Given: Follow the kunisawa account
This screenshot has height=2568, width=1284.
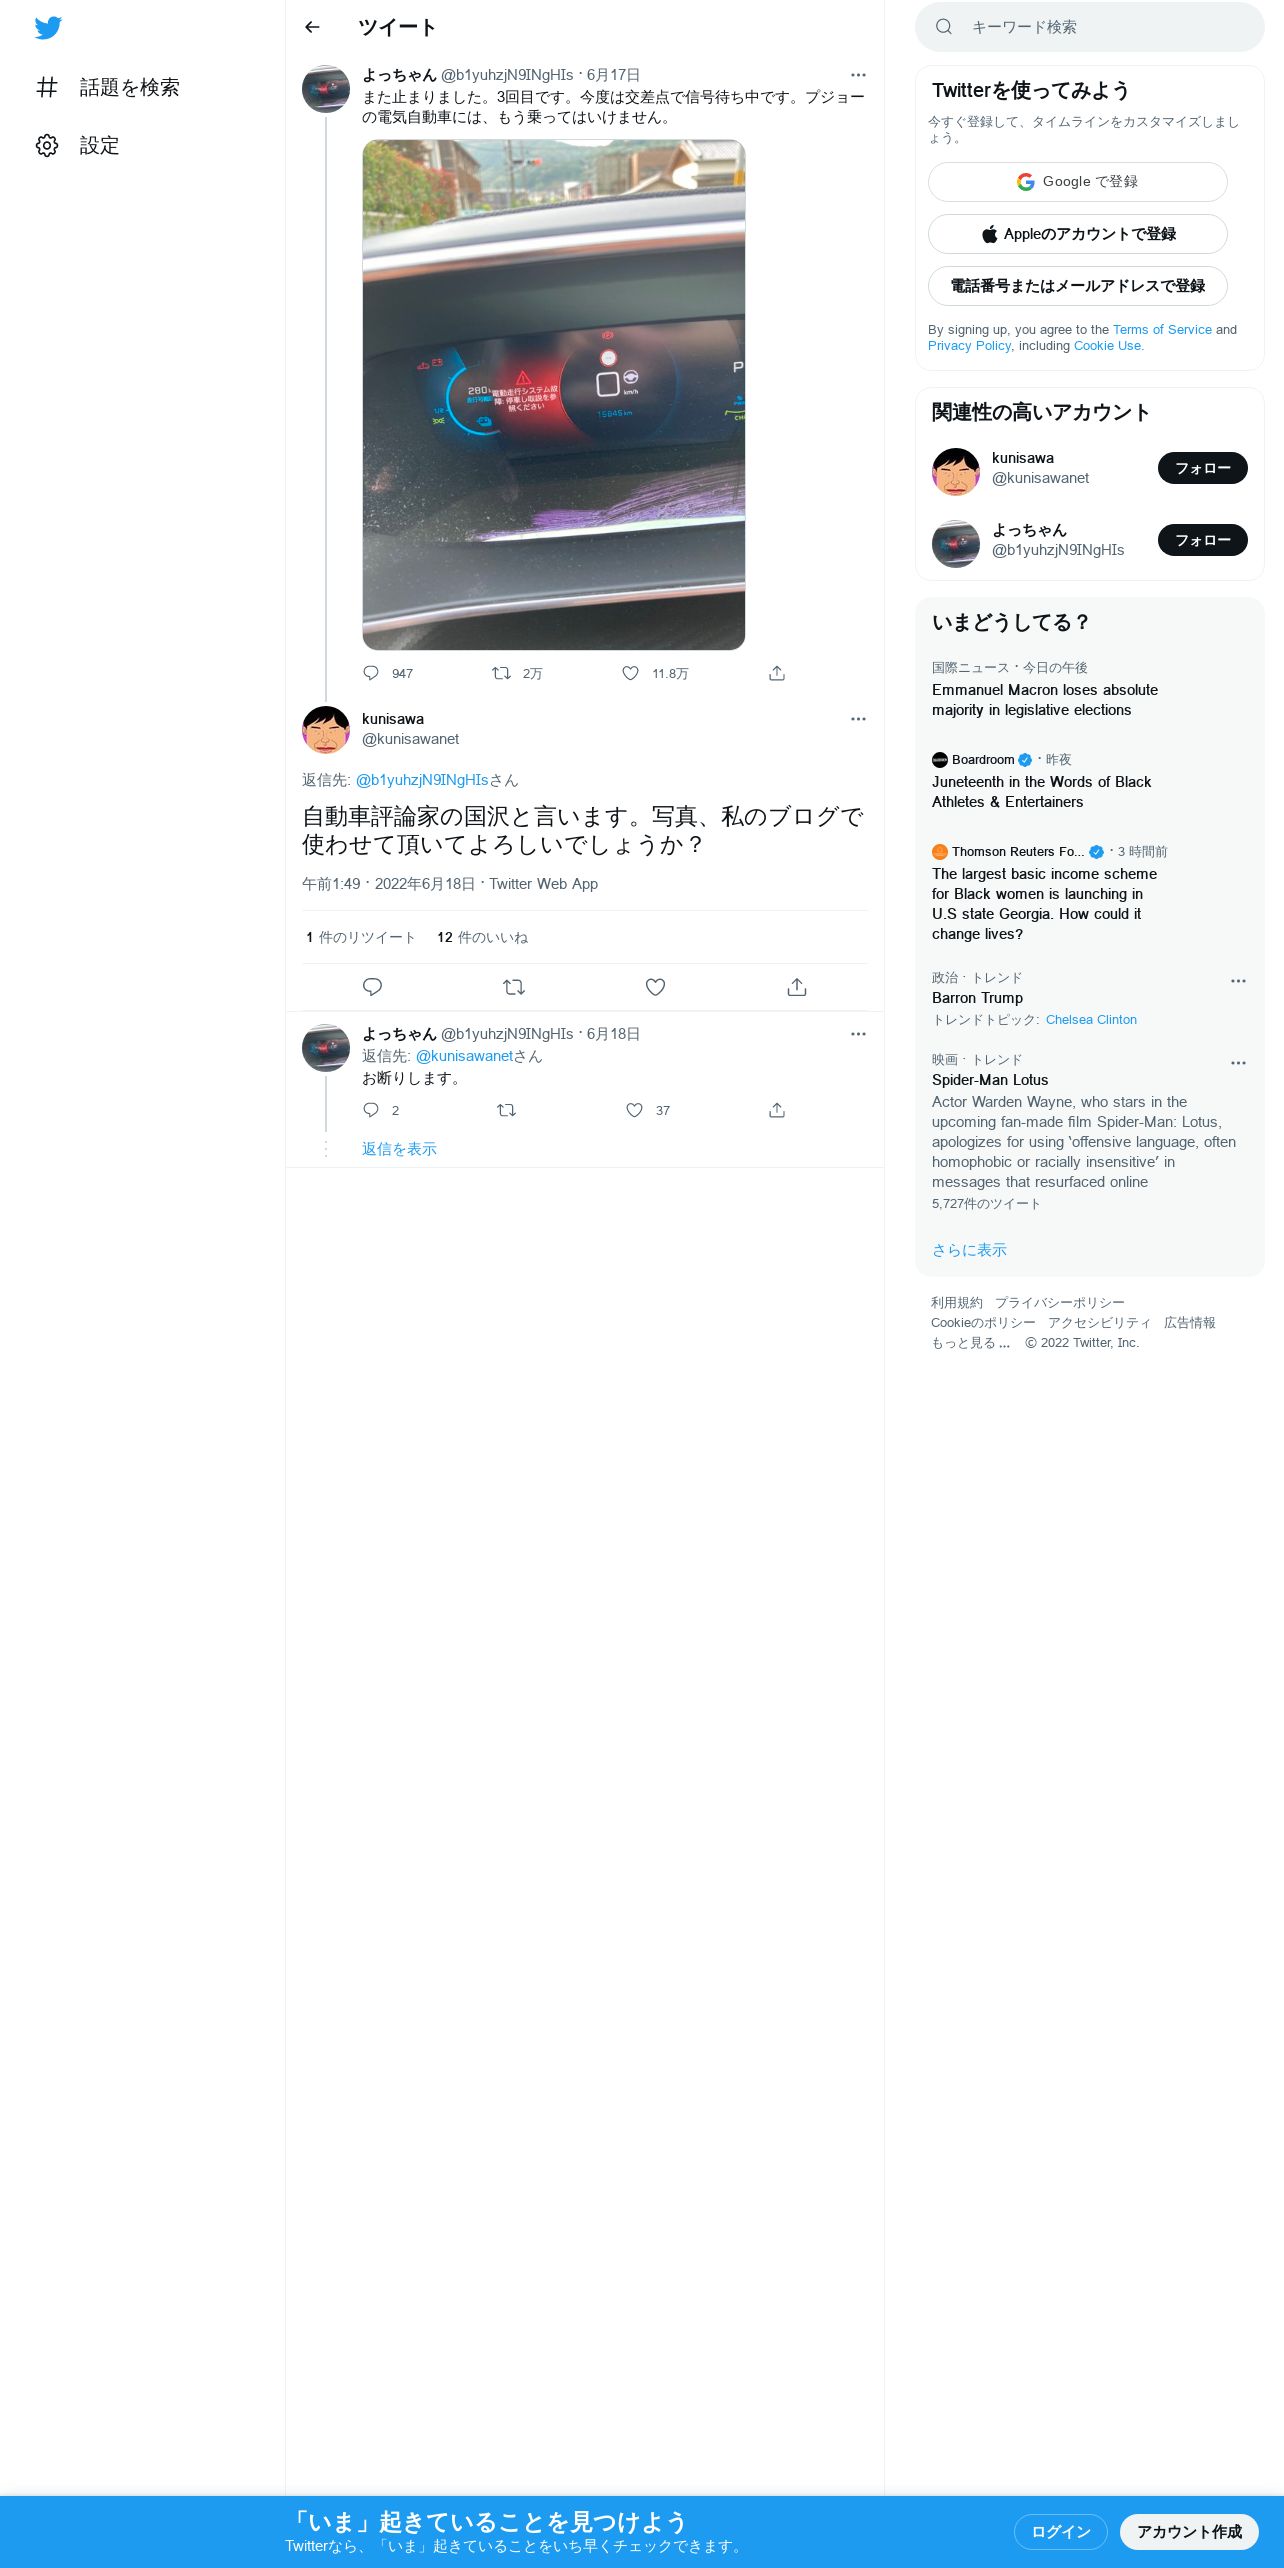Looking at the screenshot, I should [x=1202, y=468].
